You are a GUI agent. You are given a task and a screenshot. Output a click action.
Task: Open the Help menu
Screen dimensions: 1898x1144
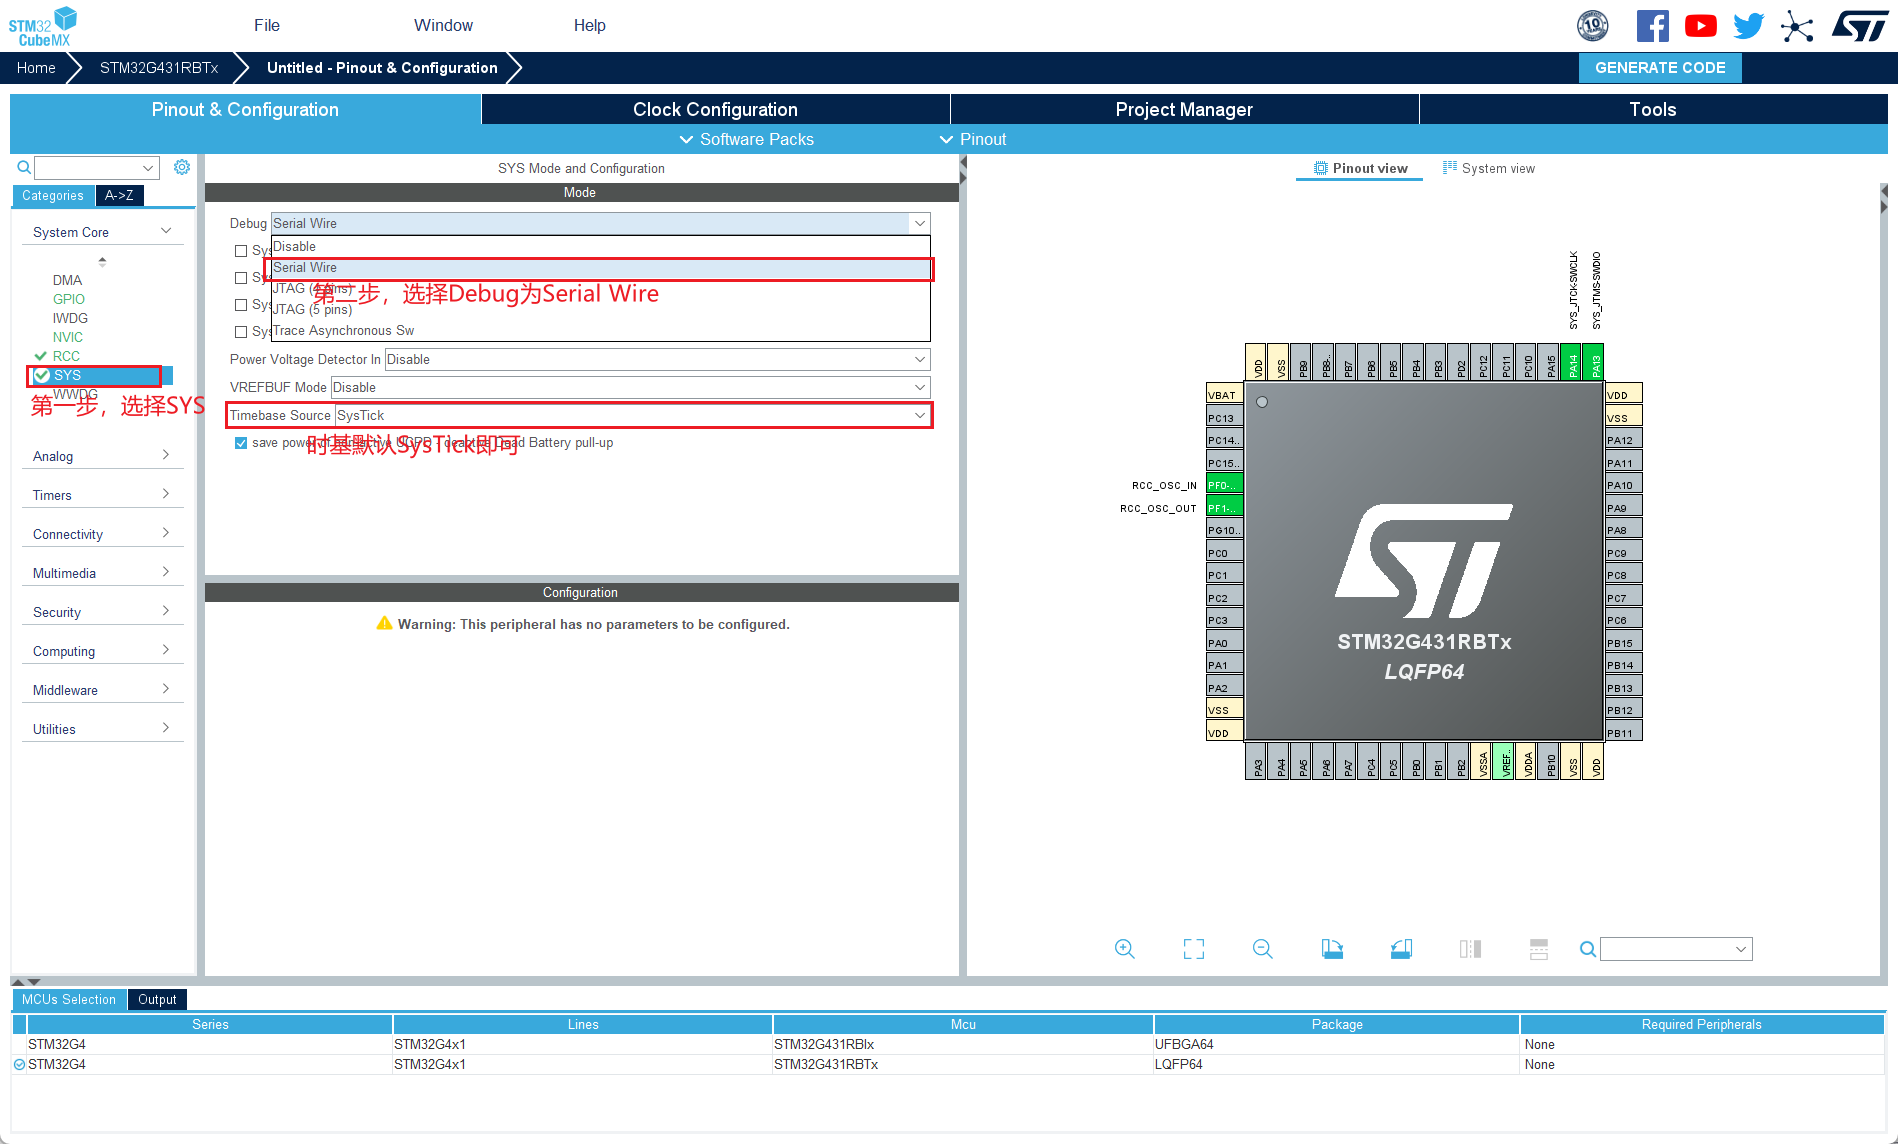(x=589, y=25)
